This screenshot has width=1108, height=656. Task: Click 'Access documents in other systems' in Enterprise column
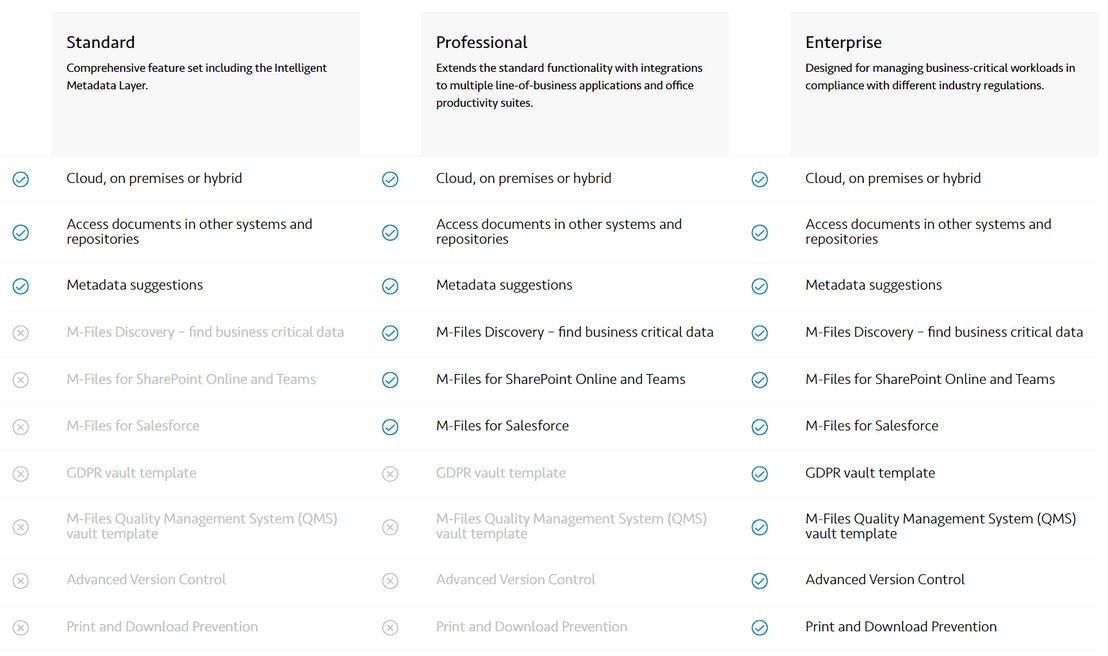[x=929, y=231]
